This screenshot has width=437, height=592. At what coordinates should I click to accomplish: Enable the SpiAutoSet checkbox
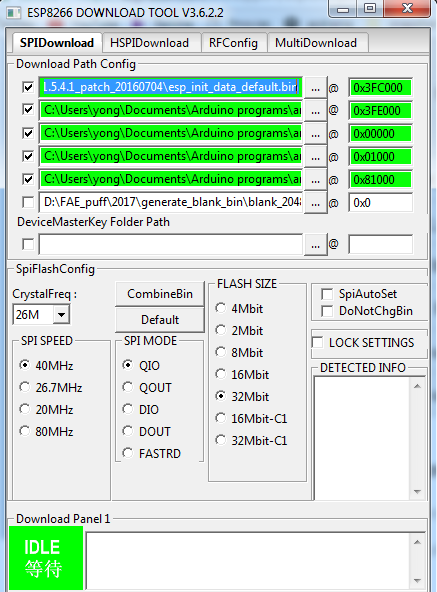[x=327, y=294]
